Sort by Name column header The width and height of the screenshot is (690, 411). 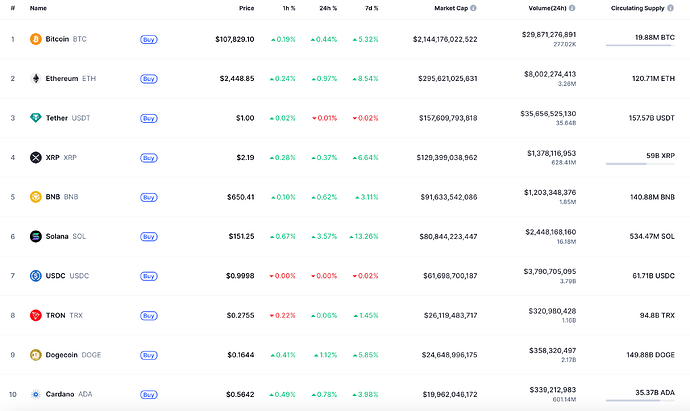38,8
